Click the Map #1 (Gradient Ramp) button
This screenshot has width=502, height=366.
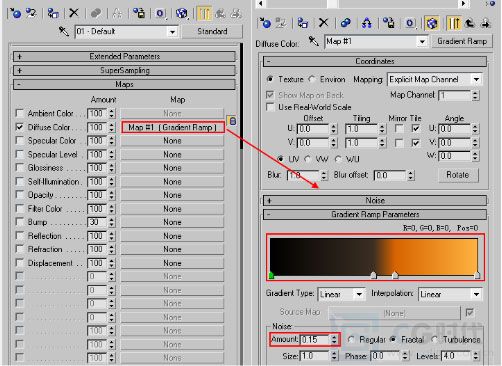click(173, 127)
